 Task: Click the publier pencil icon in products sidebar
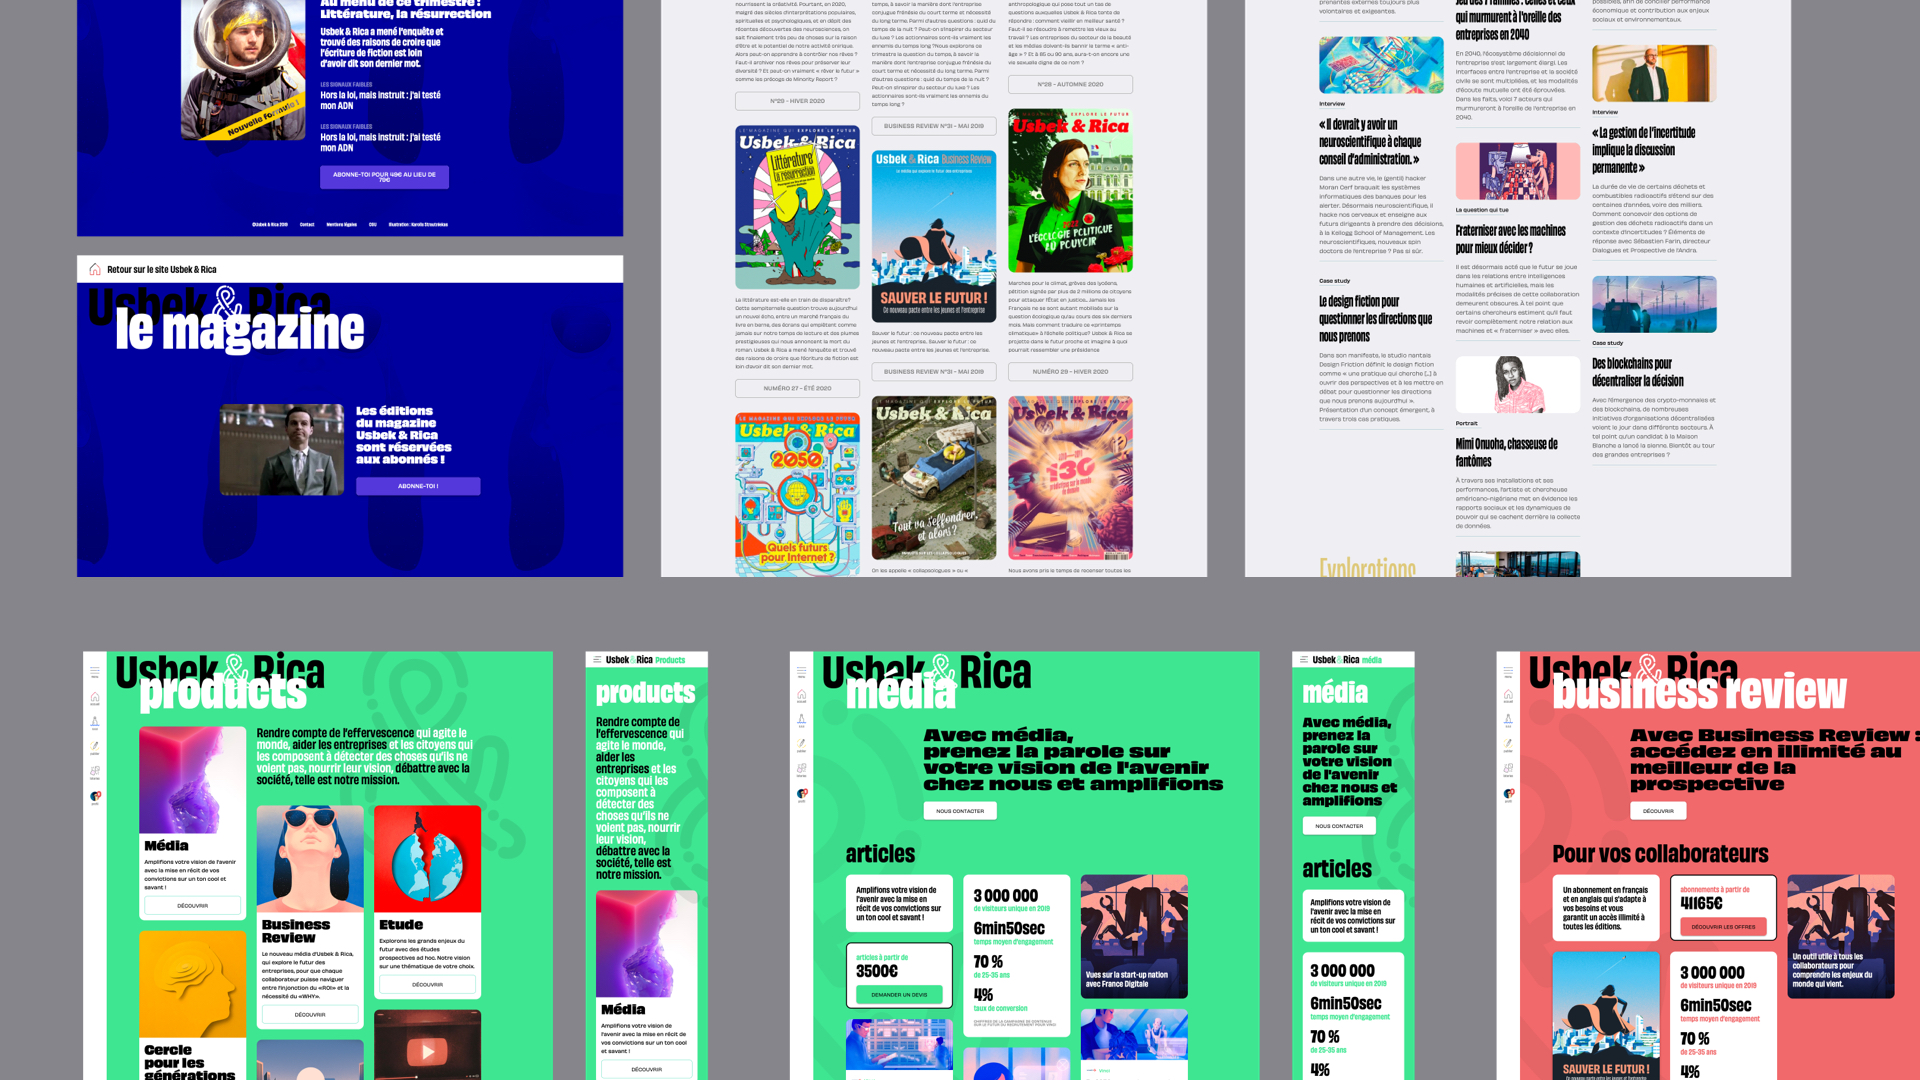[x=95, y=746]
